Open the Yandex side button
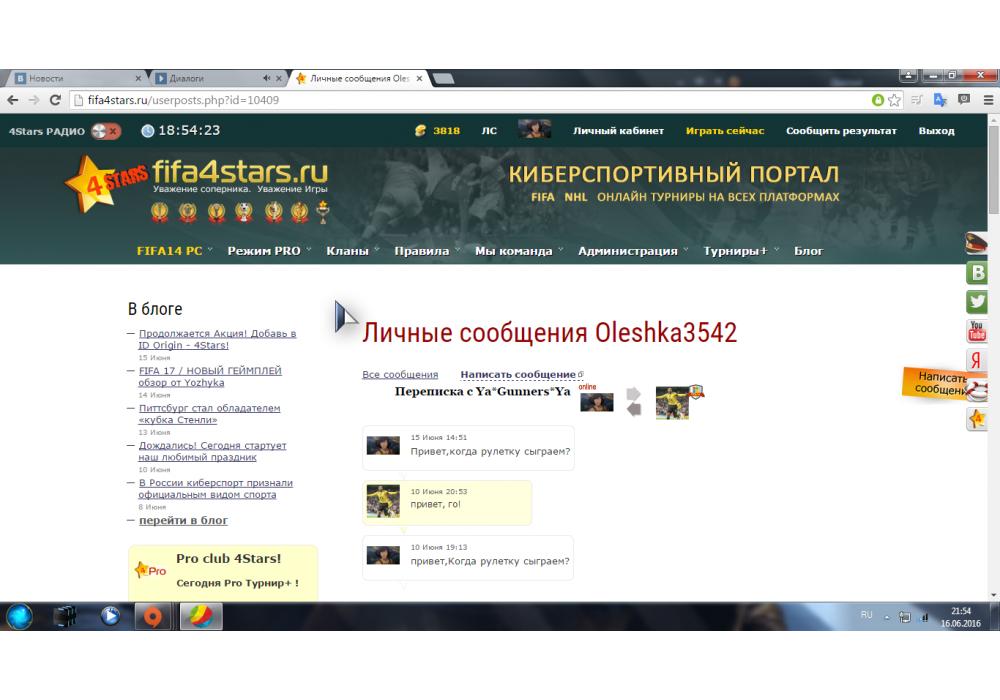 977,360
